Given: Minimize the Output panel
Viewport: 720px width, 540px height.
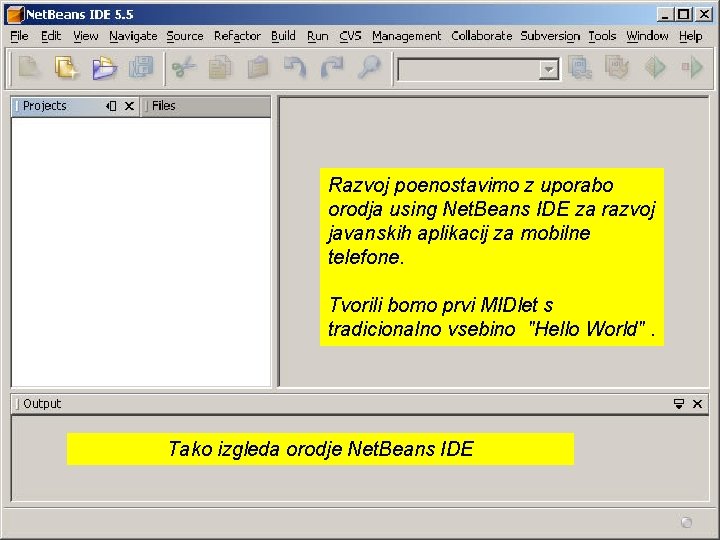Looking at the screenshot, I should point(679,404).
